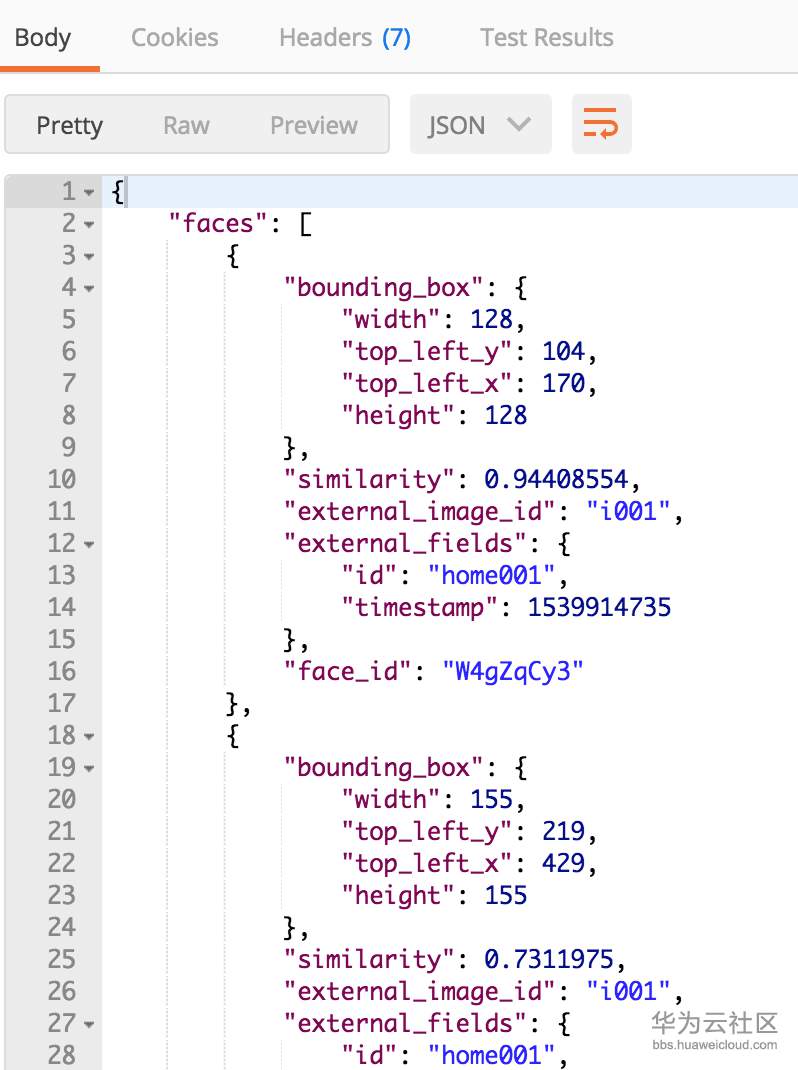The width and height of the screenshot is (798, 1070).
Task: Click the timestamp value 1539914735
Action: (x=599, y=607)
